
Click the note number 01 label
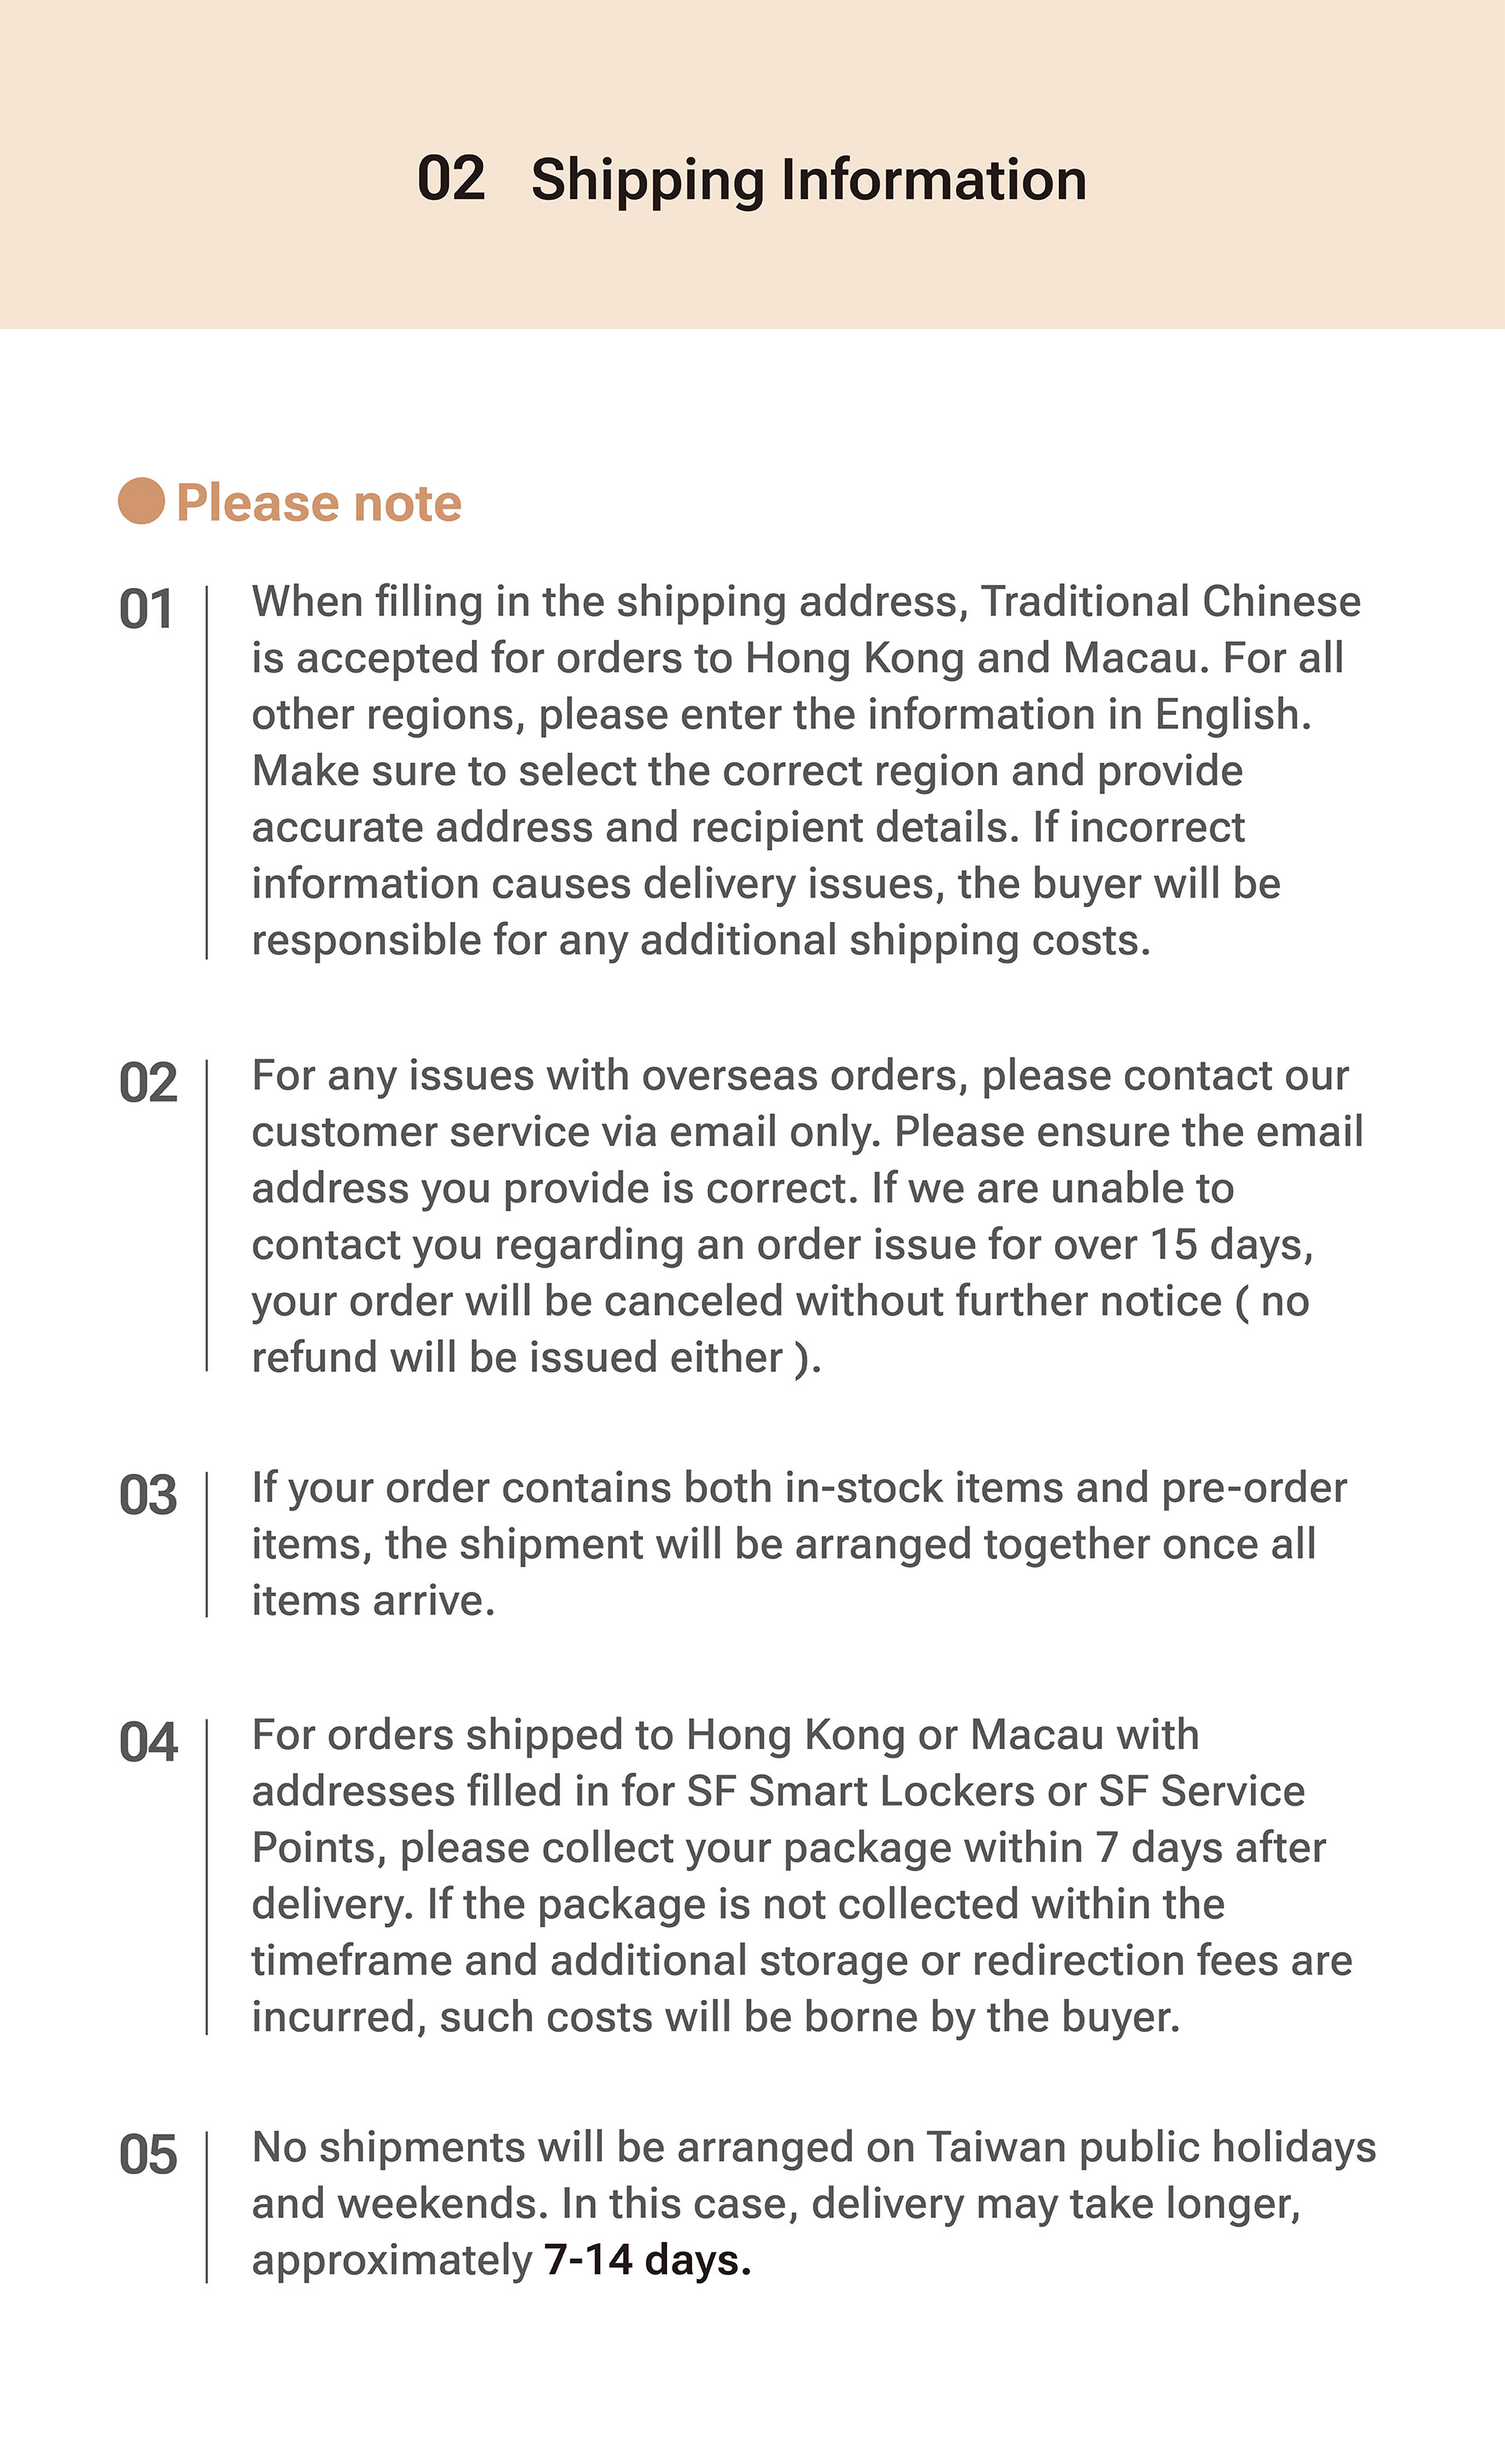146,609
